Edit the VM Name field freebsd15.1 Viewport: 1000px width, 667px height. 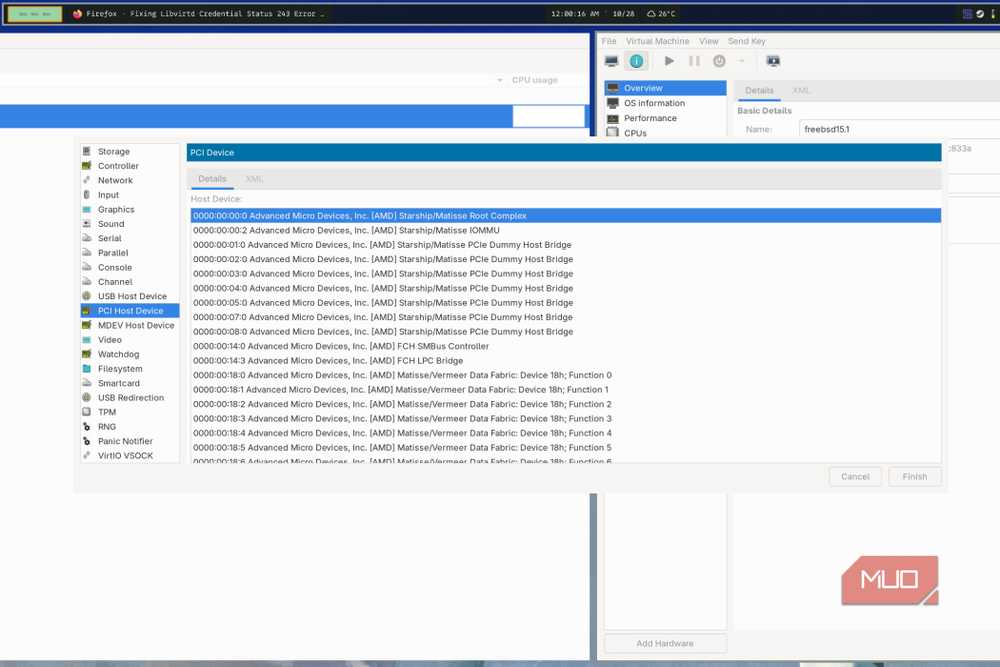click(x=899, y=129)
